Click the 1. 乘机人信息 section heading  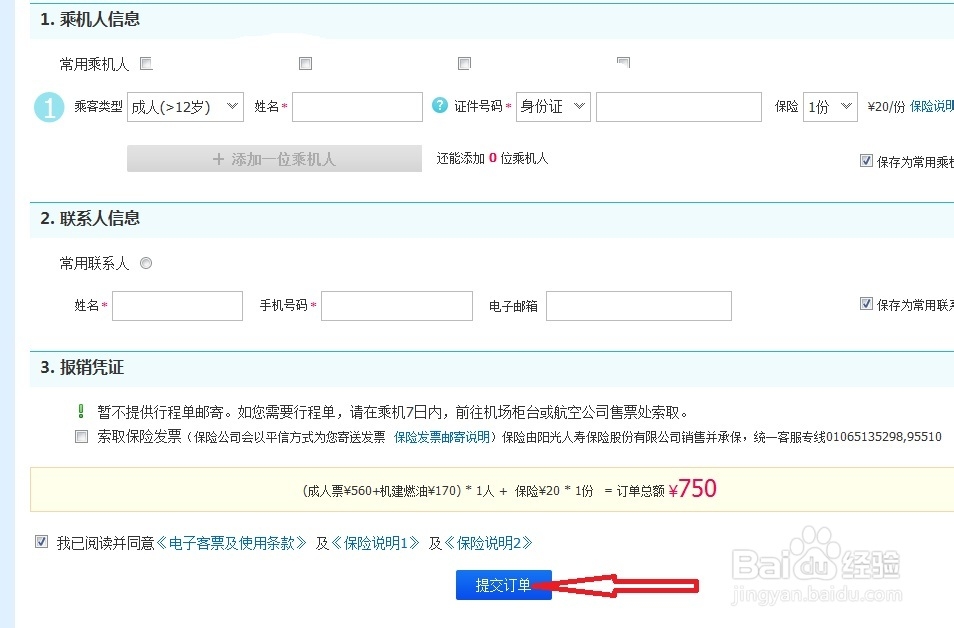(x=90, y=19)
